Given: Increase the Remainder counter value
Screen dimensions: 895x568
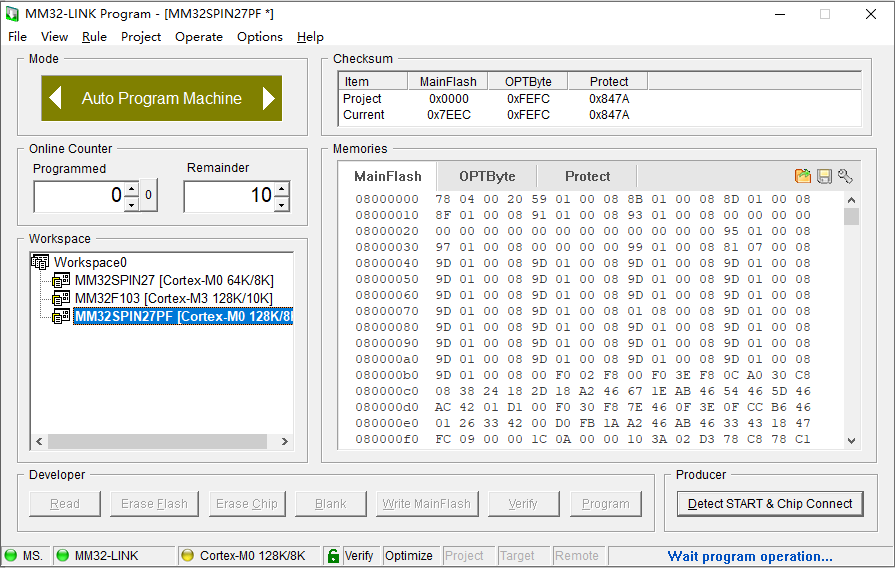Looking at the screenshot, I should (282, 189).
